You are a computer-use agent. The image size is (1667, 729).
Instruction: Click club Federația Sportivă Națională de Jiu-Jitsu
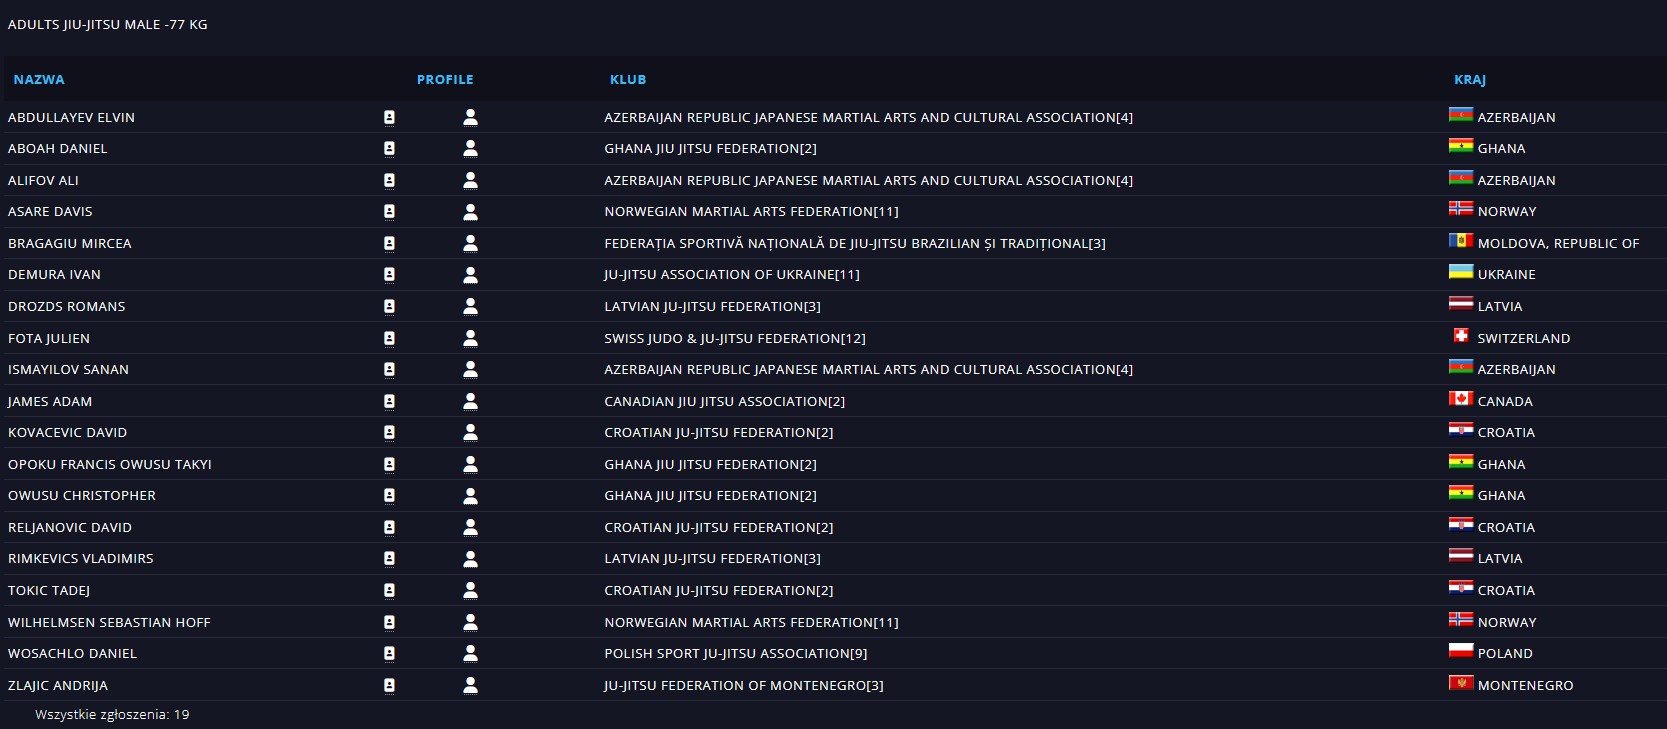pyautogui.click(x=855, y=243)
